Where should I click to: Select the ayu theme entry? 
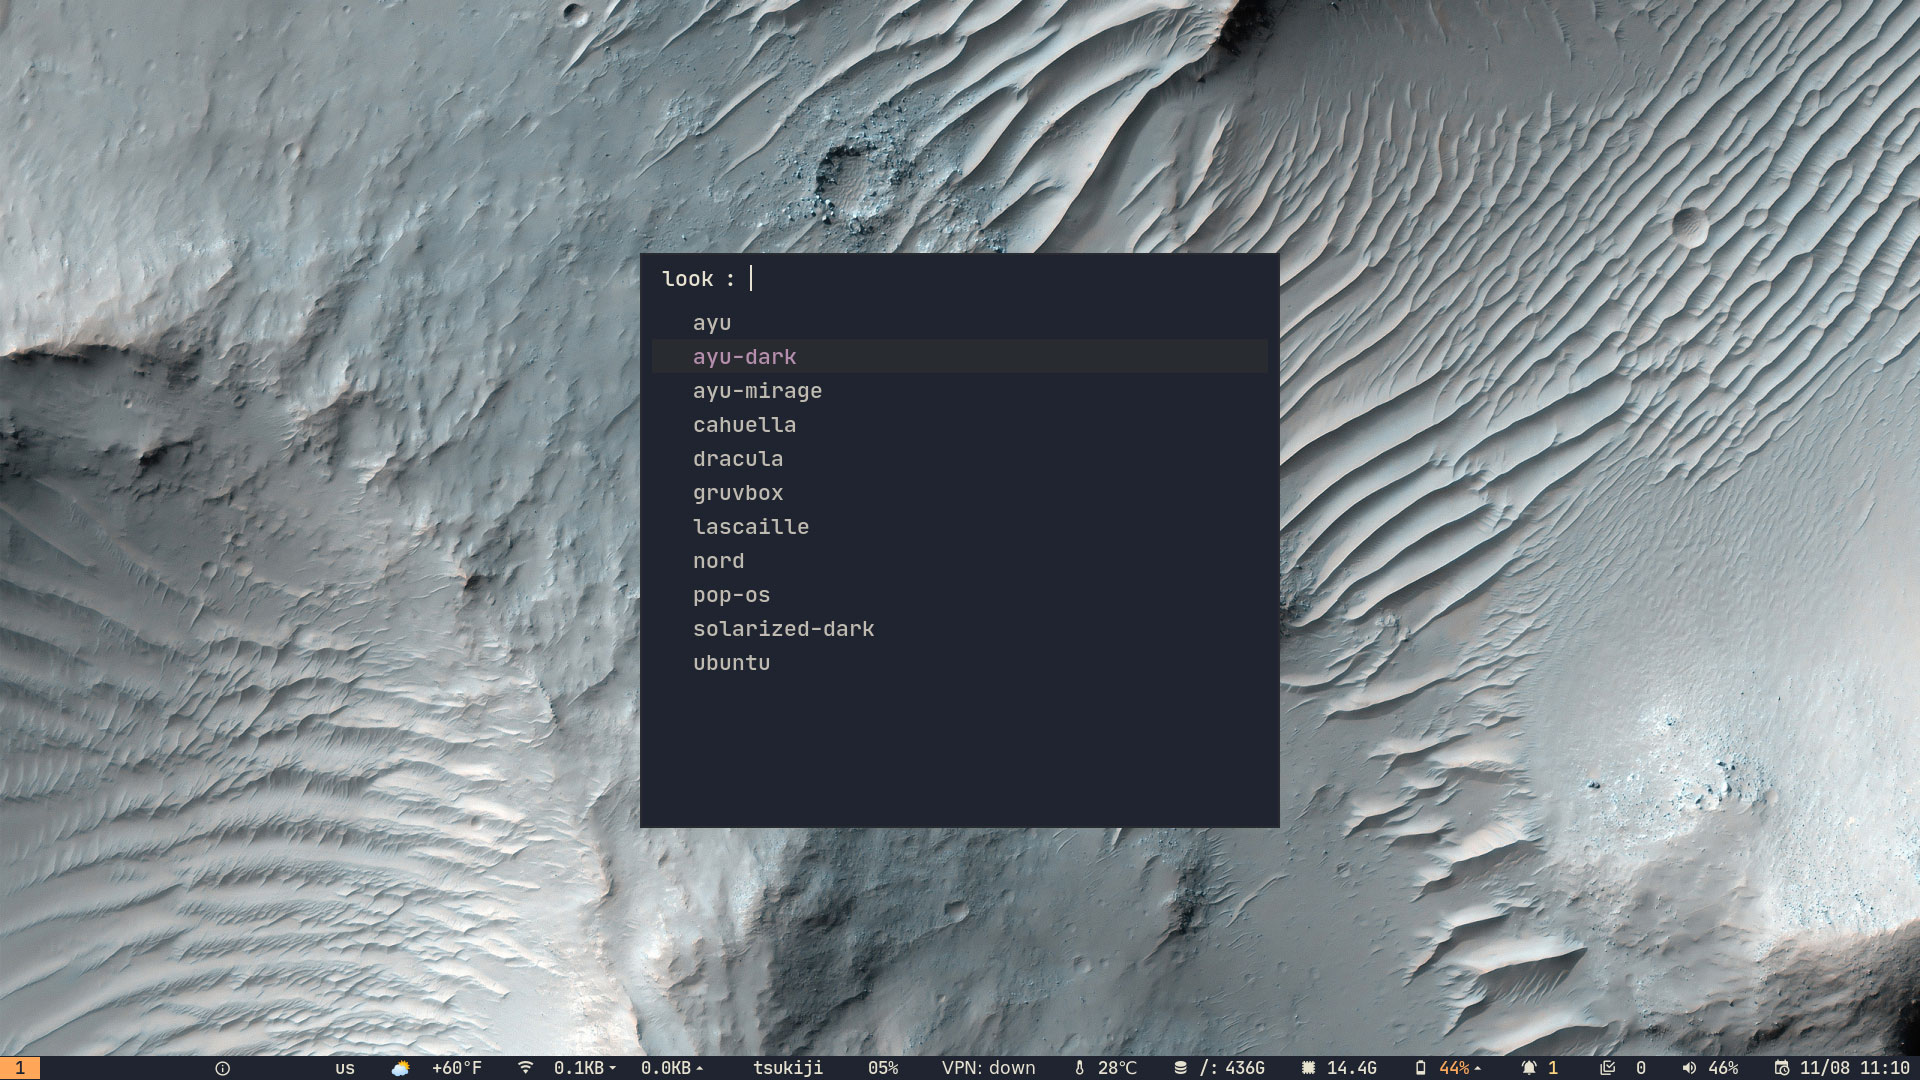[x=712, y=323]
